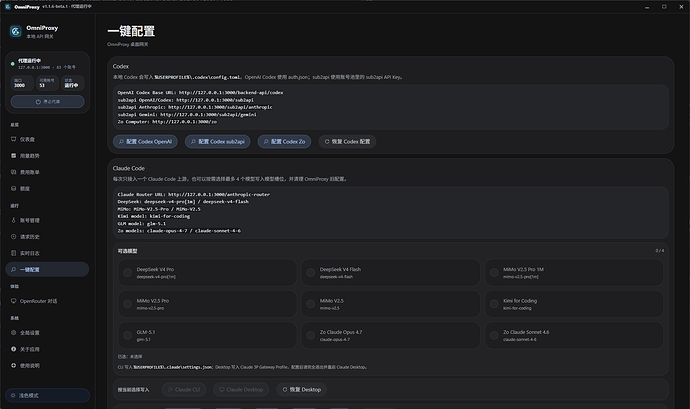
Task: Select the DeepSeek V4 Flash model
Action: coord(390,273)
